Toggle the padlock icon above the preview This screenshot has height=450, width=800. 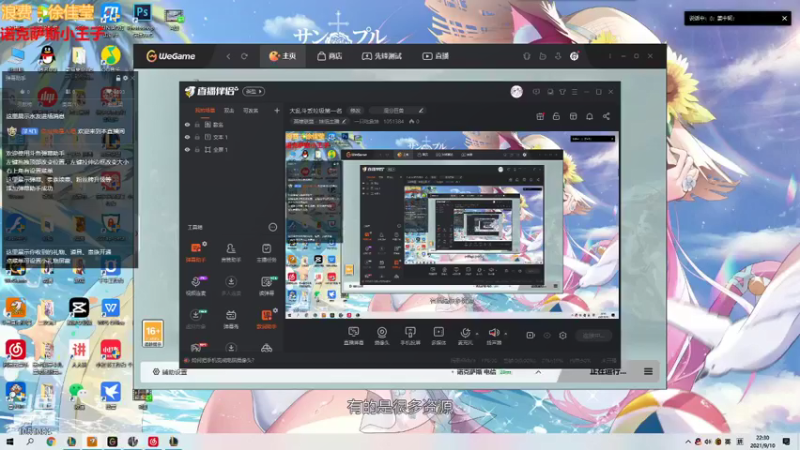(556, 116)
